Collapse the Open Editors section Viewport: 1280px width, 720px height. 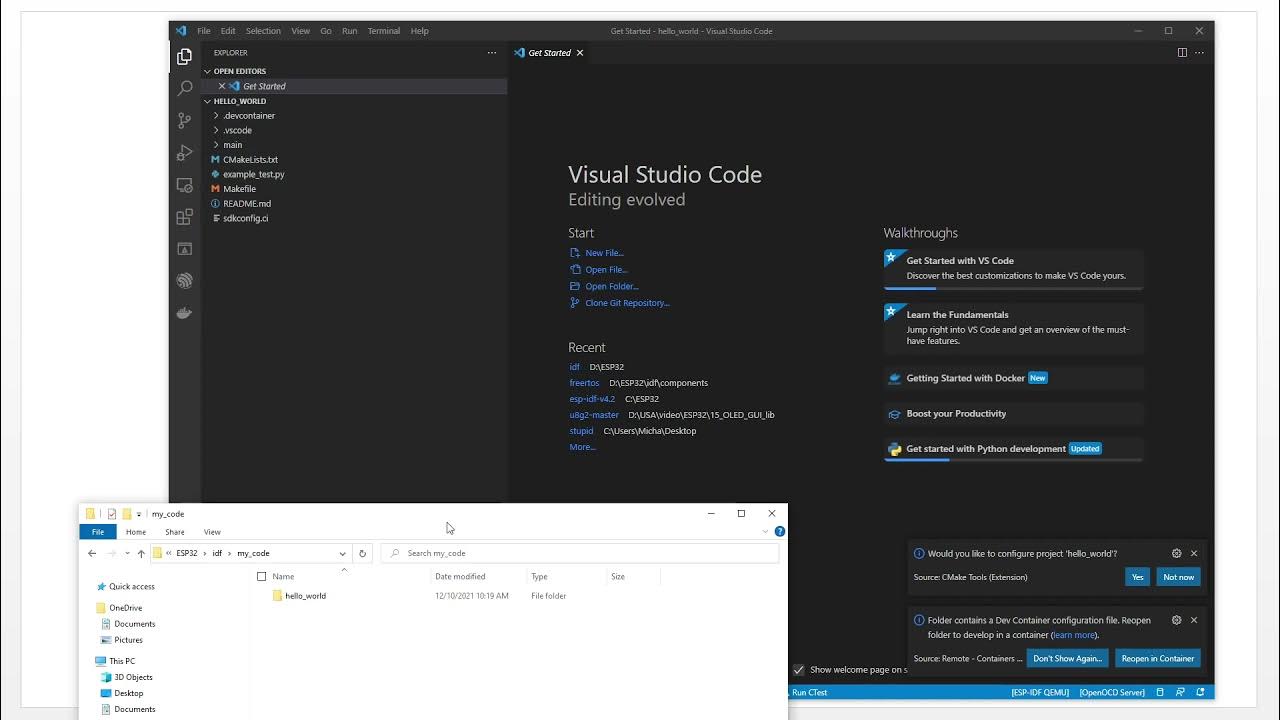pos(208,72)
